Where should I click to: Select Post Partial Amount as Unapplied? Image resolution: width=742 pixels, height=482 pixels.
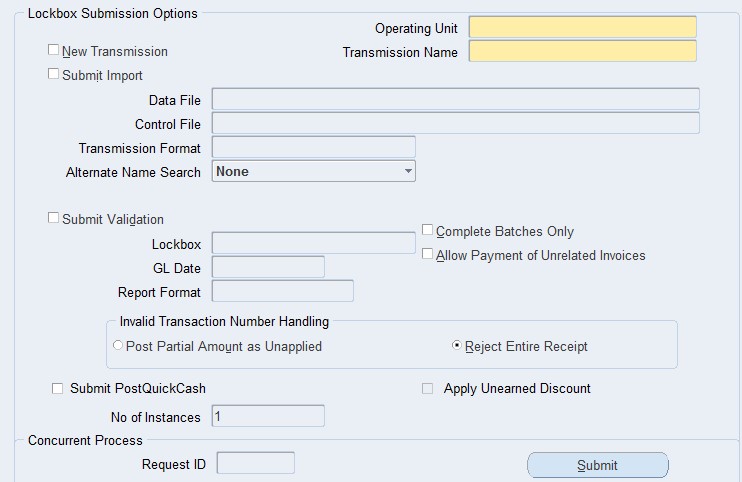click(118, 346)
